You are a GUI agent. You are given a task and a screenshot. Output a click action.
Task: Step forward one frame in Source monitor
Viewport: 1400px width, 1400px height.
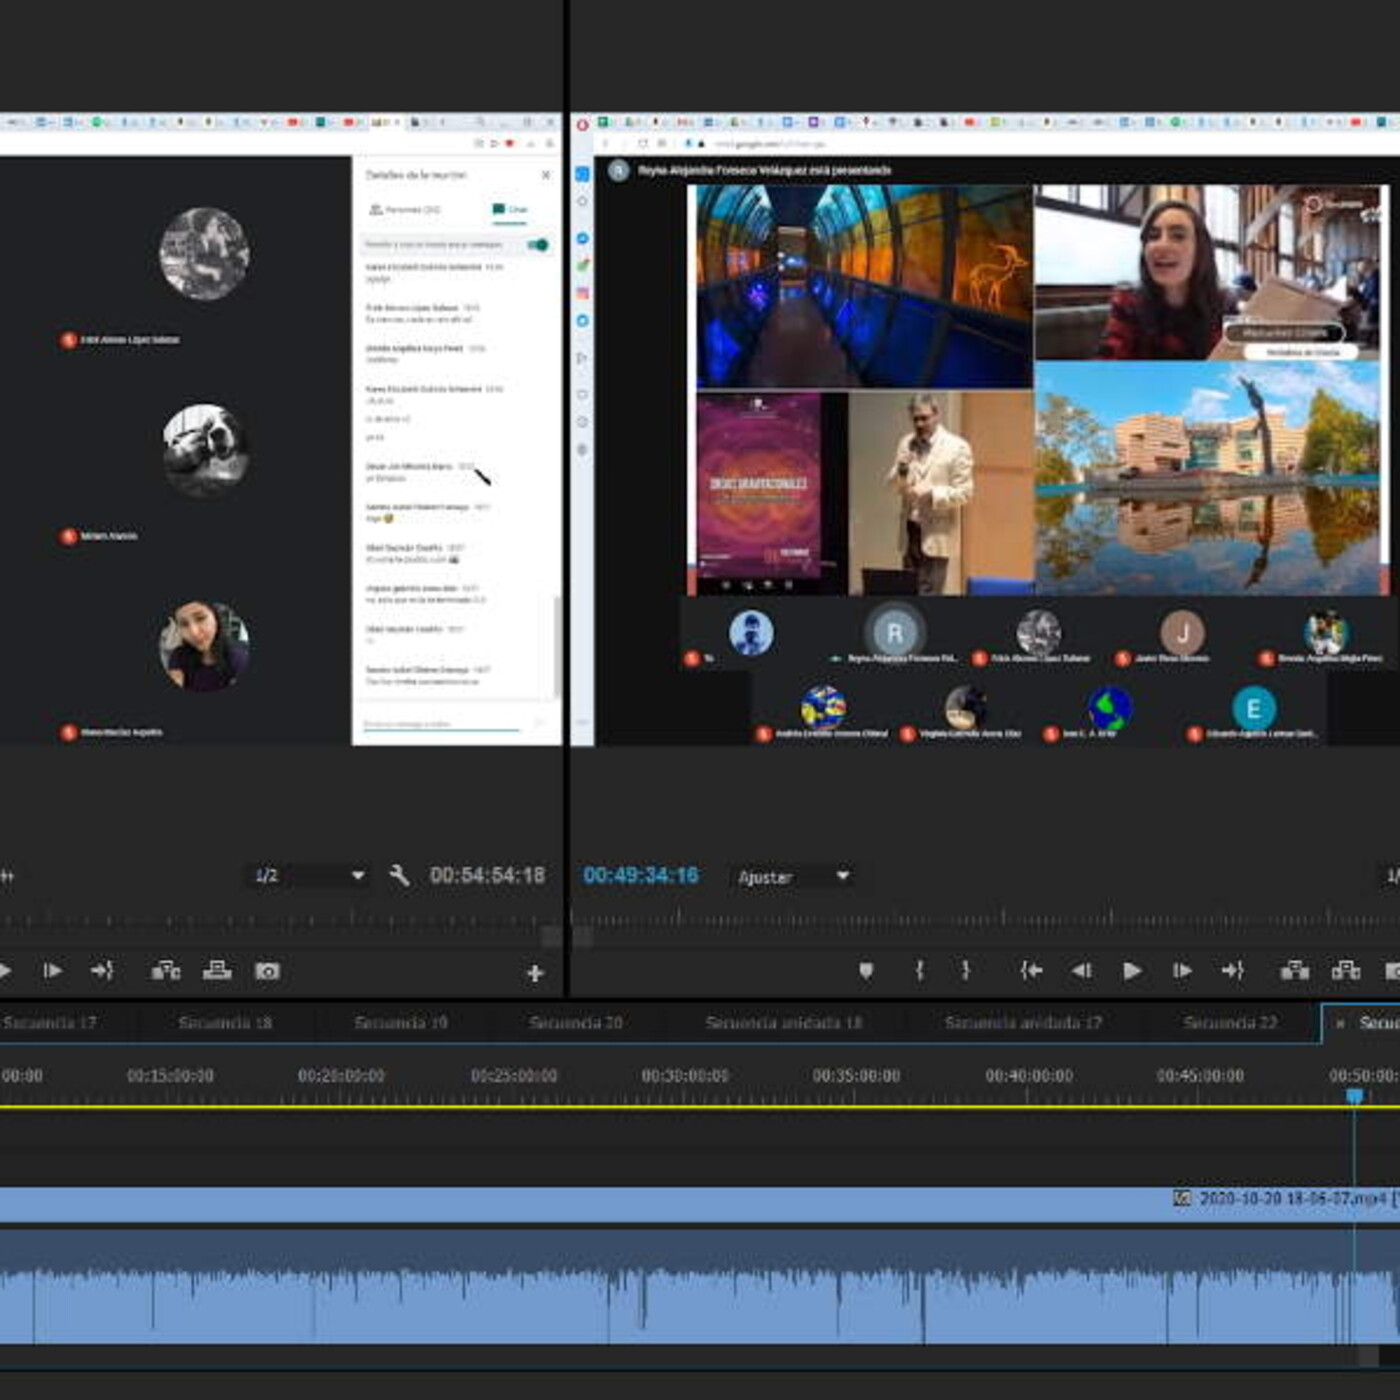[52, 970]
